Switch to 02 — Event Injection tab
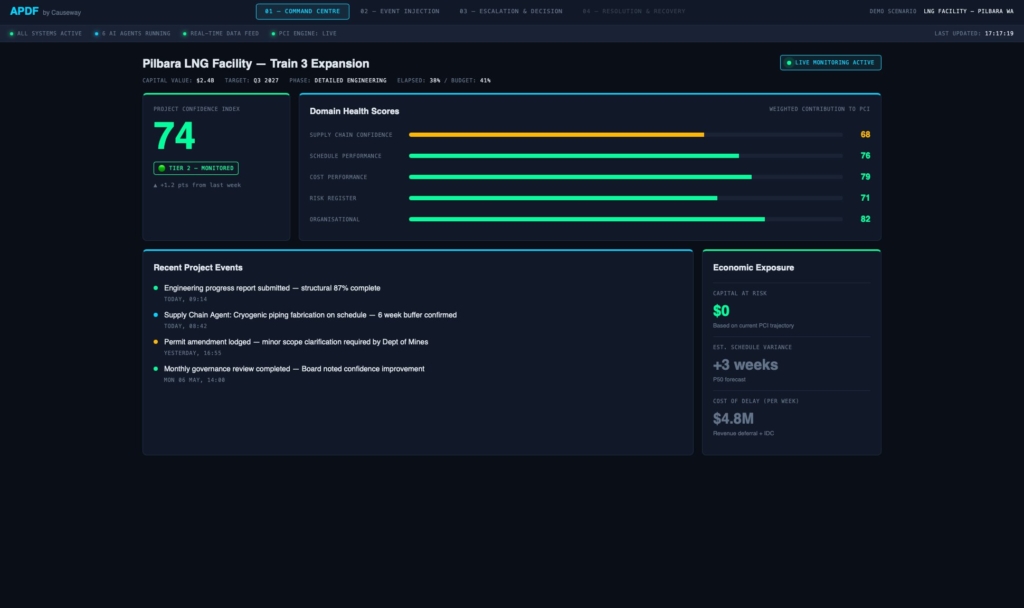Screen dimensions: 1024x608 tap(400, 11)
